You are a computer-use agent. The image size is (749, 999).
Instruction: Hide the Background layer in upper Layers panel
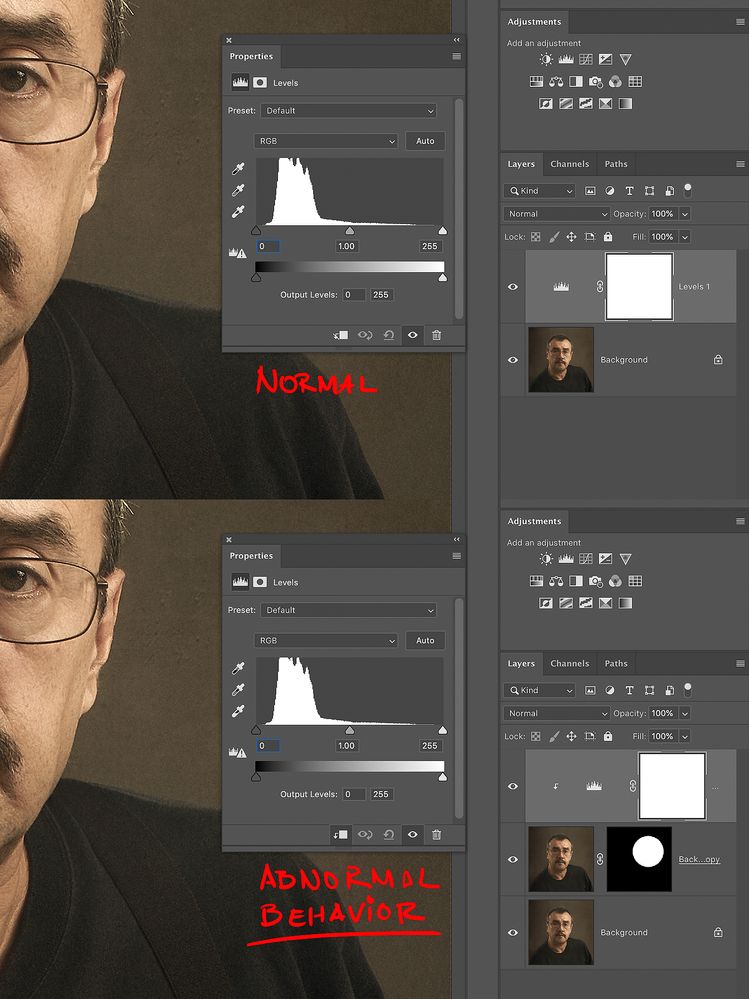pyautogui.click(x=513, y=360)
